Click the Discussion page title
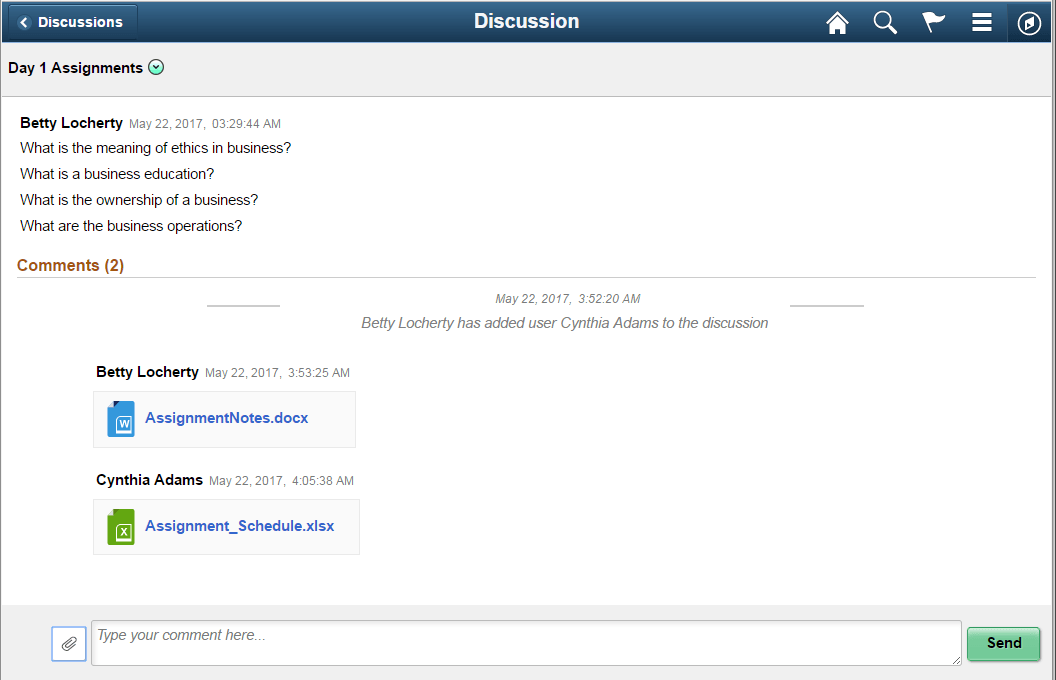This screenshot has width=1056, height=680. (527, 21)
